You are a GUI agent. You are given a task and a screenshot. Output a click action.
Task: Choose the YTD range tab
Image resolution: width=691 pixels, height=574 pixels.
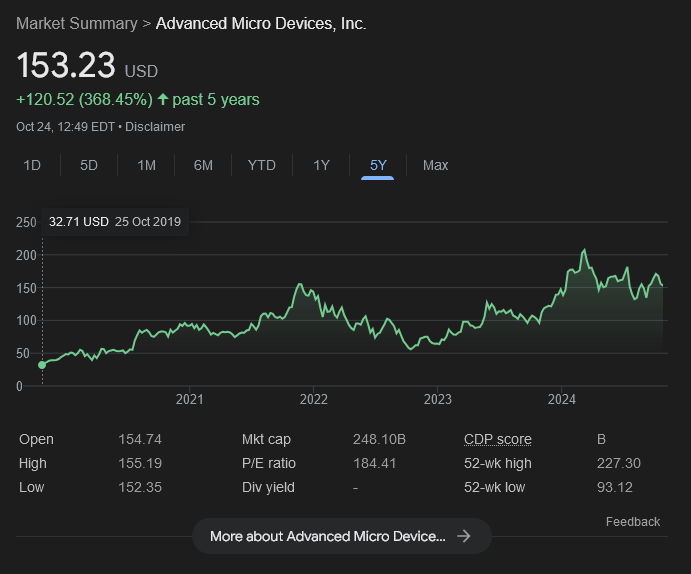pos(262,165)
